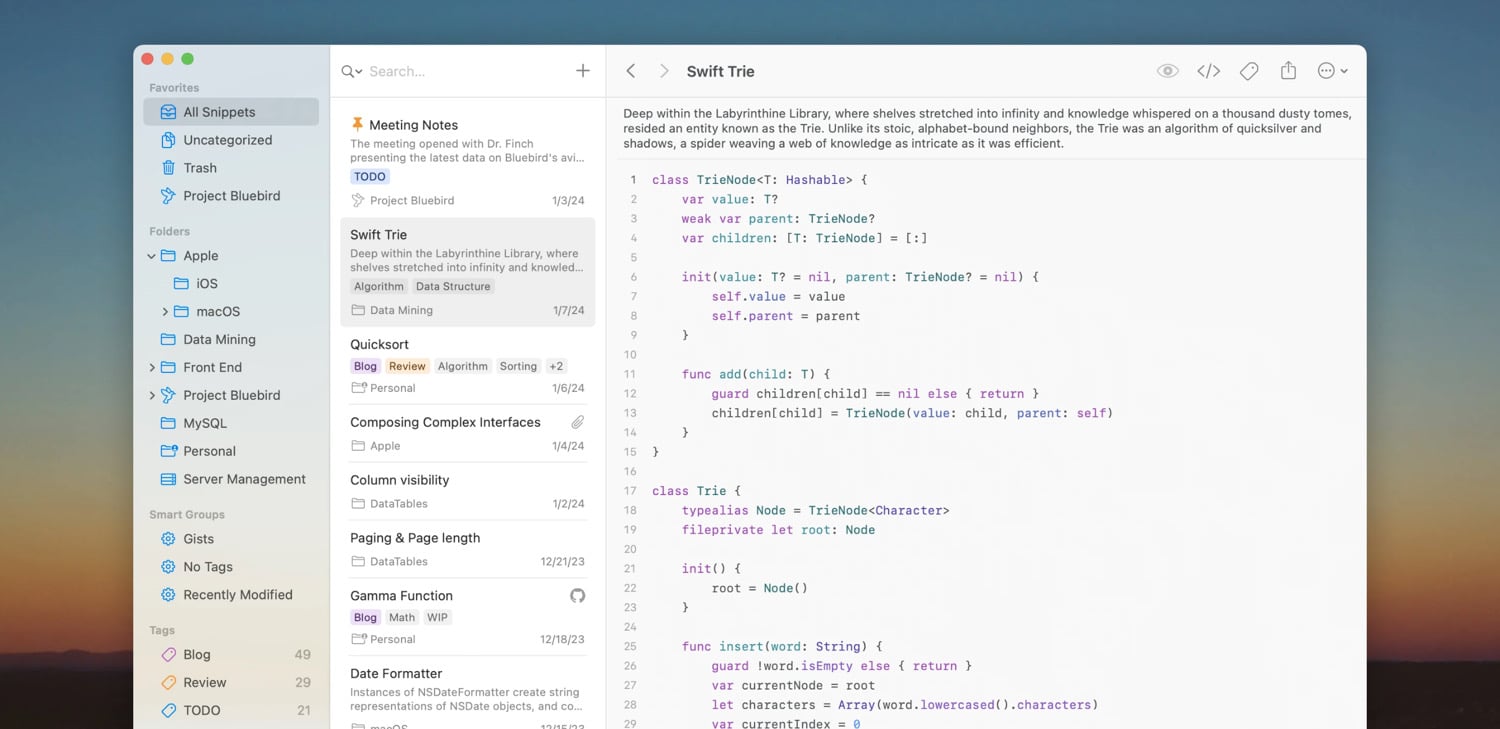Collapse the Apple folder

[x=152, y=256]
